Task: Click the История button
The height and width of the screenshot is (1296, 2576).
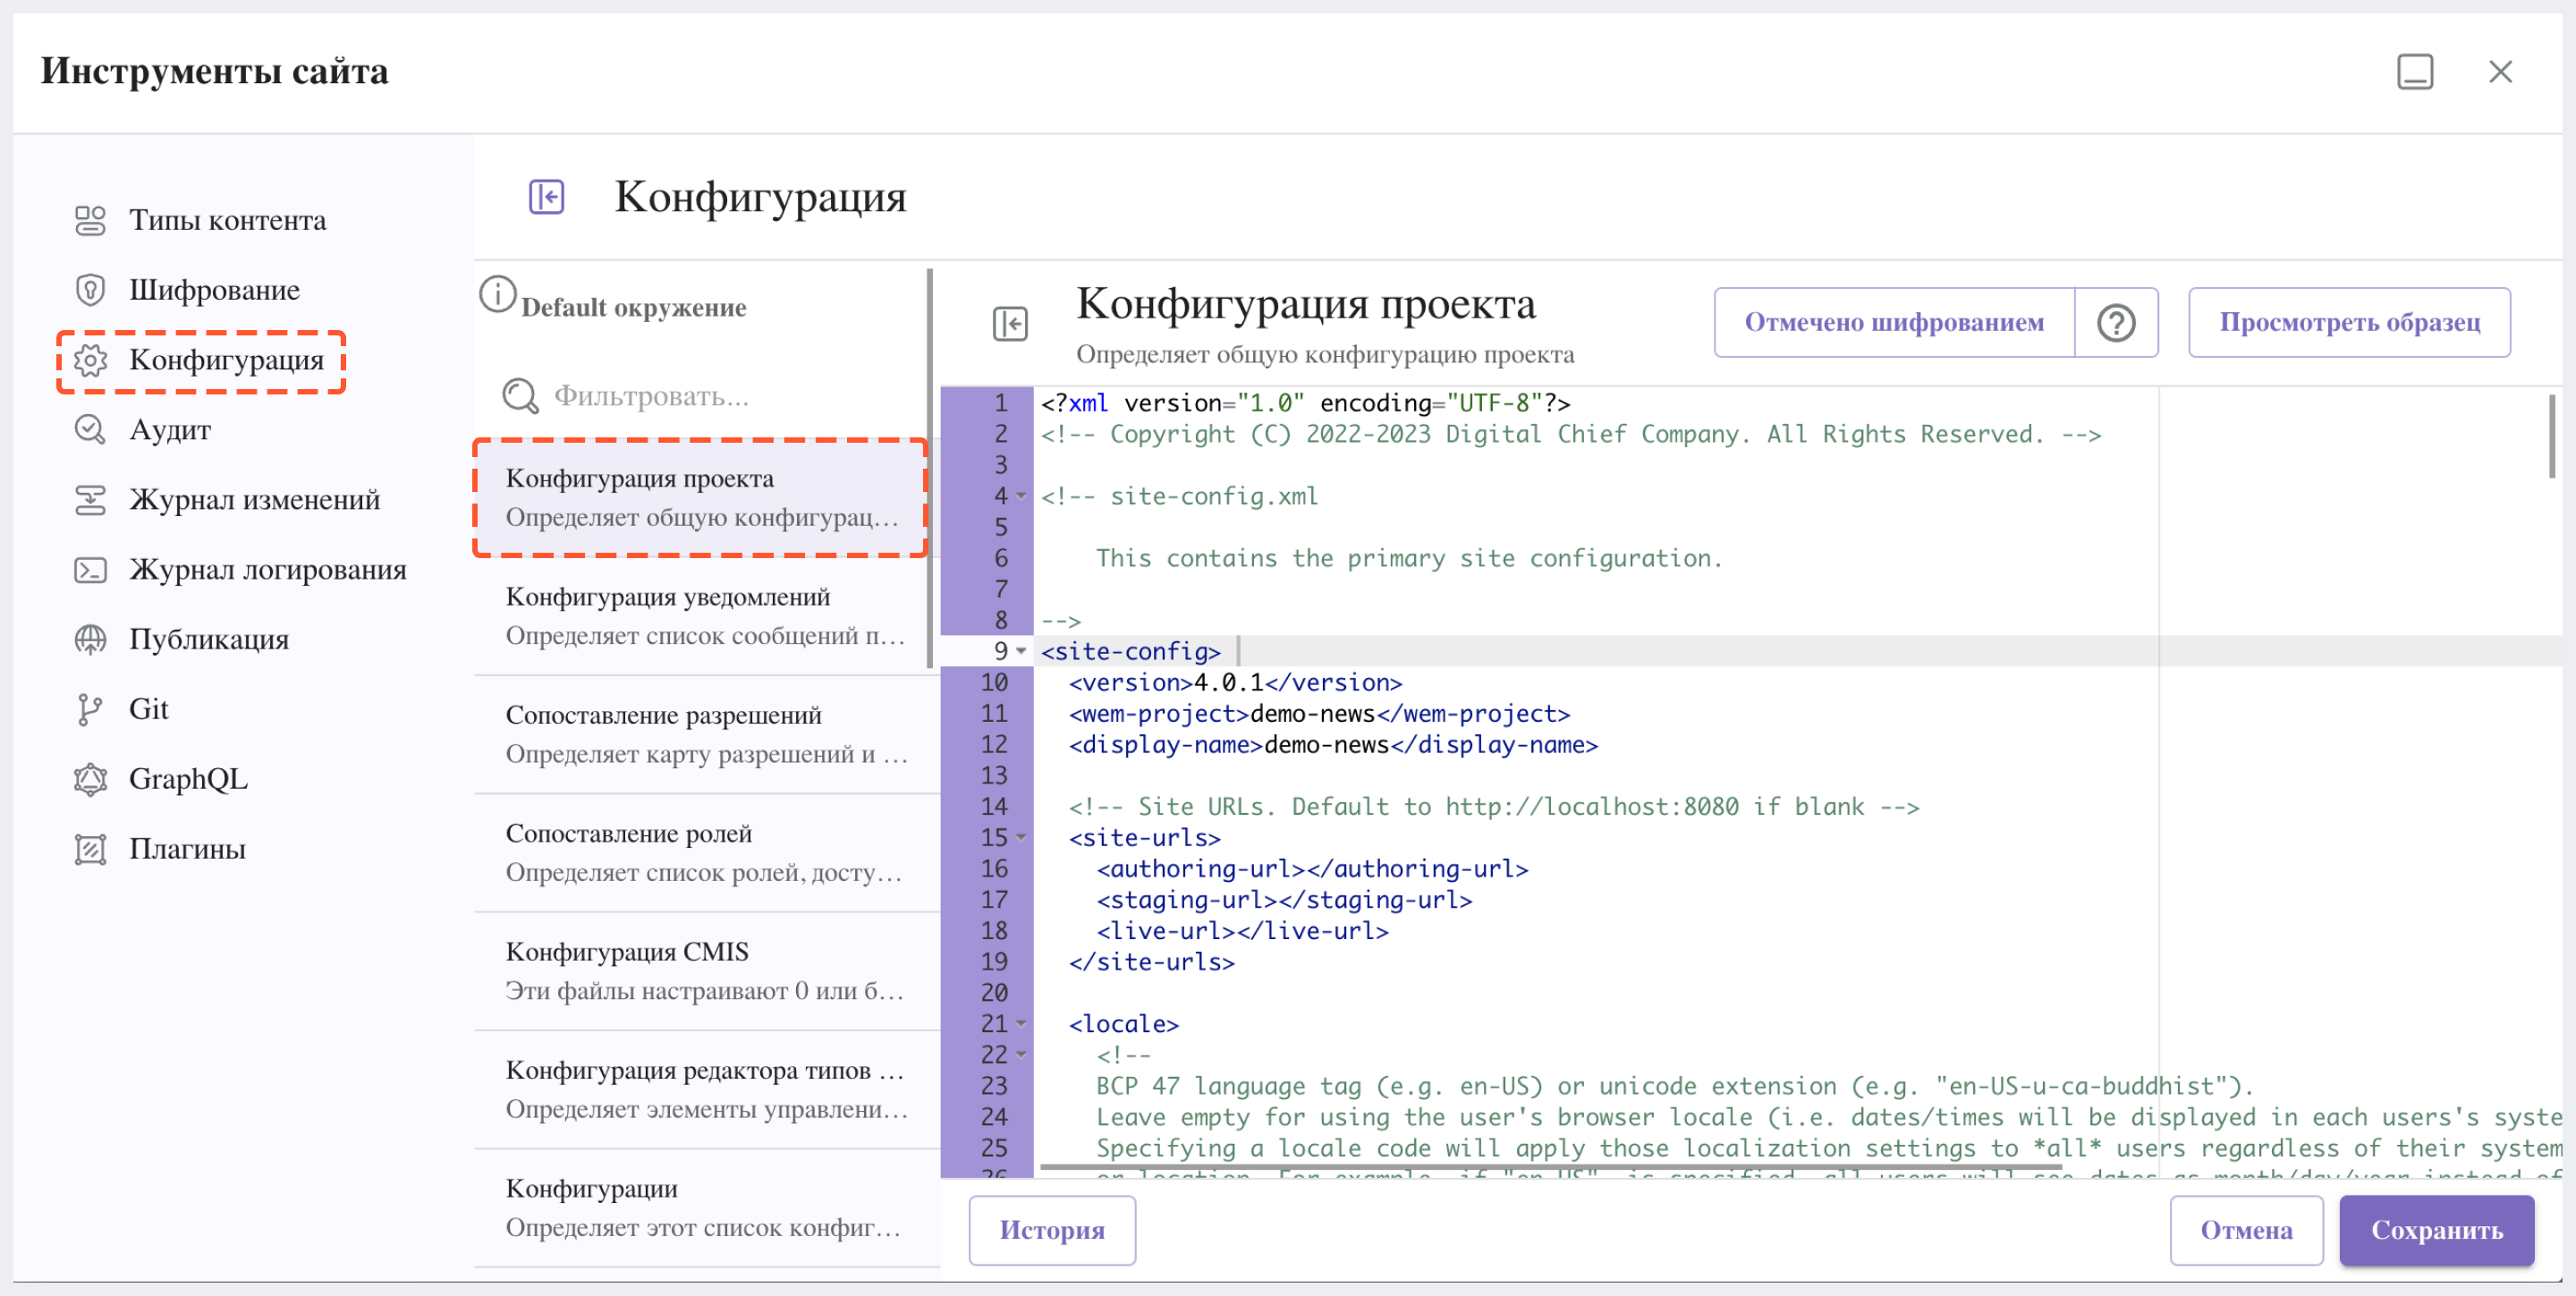Action: (1052, 1230)
